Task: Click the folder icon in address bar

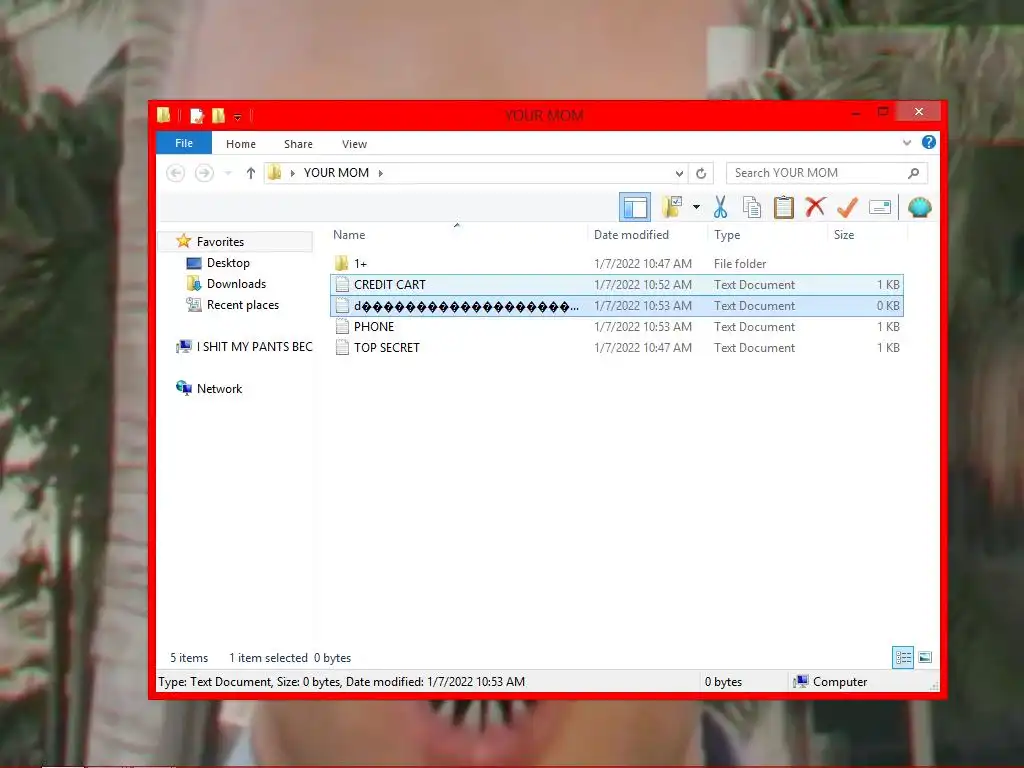Action: tap(275, 173)
